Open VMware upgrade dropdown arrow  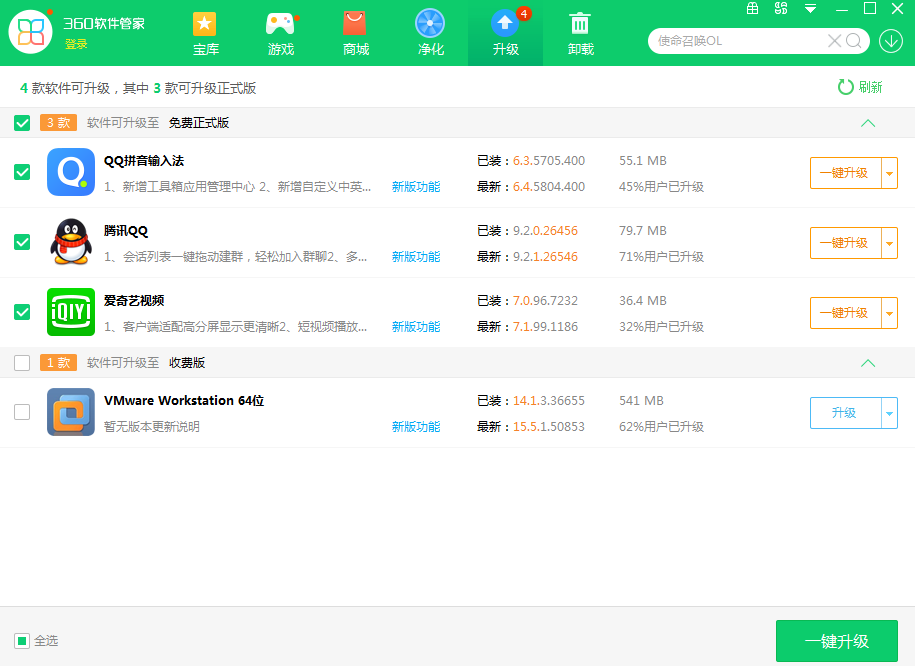coord(889,413)
